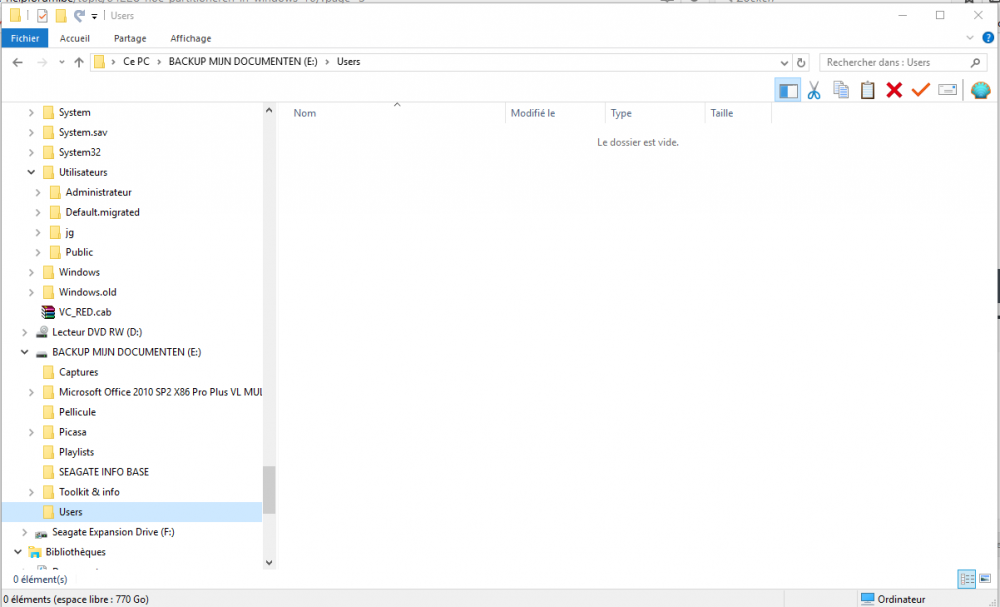The image size is (1000, 607).
Task: Click Ce PC in the address bar
Action: (x=136, y=62)
